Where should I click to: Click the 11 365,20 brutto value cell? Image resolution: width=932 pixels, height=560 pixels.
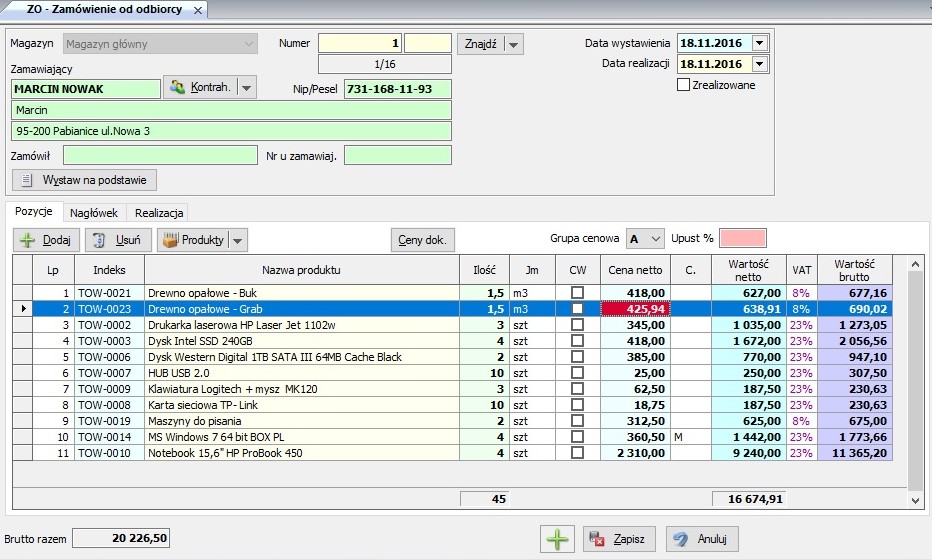pos(855,453)
